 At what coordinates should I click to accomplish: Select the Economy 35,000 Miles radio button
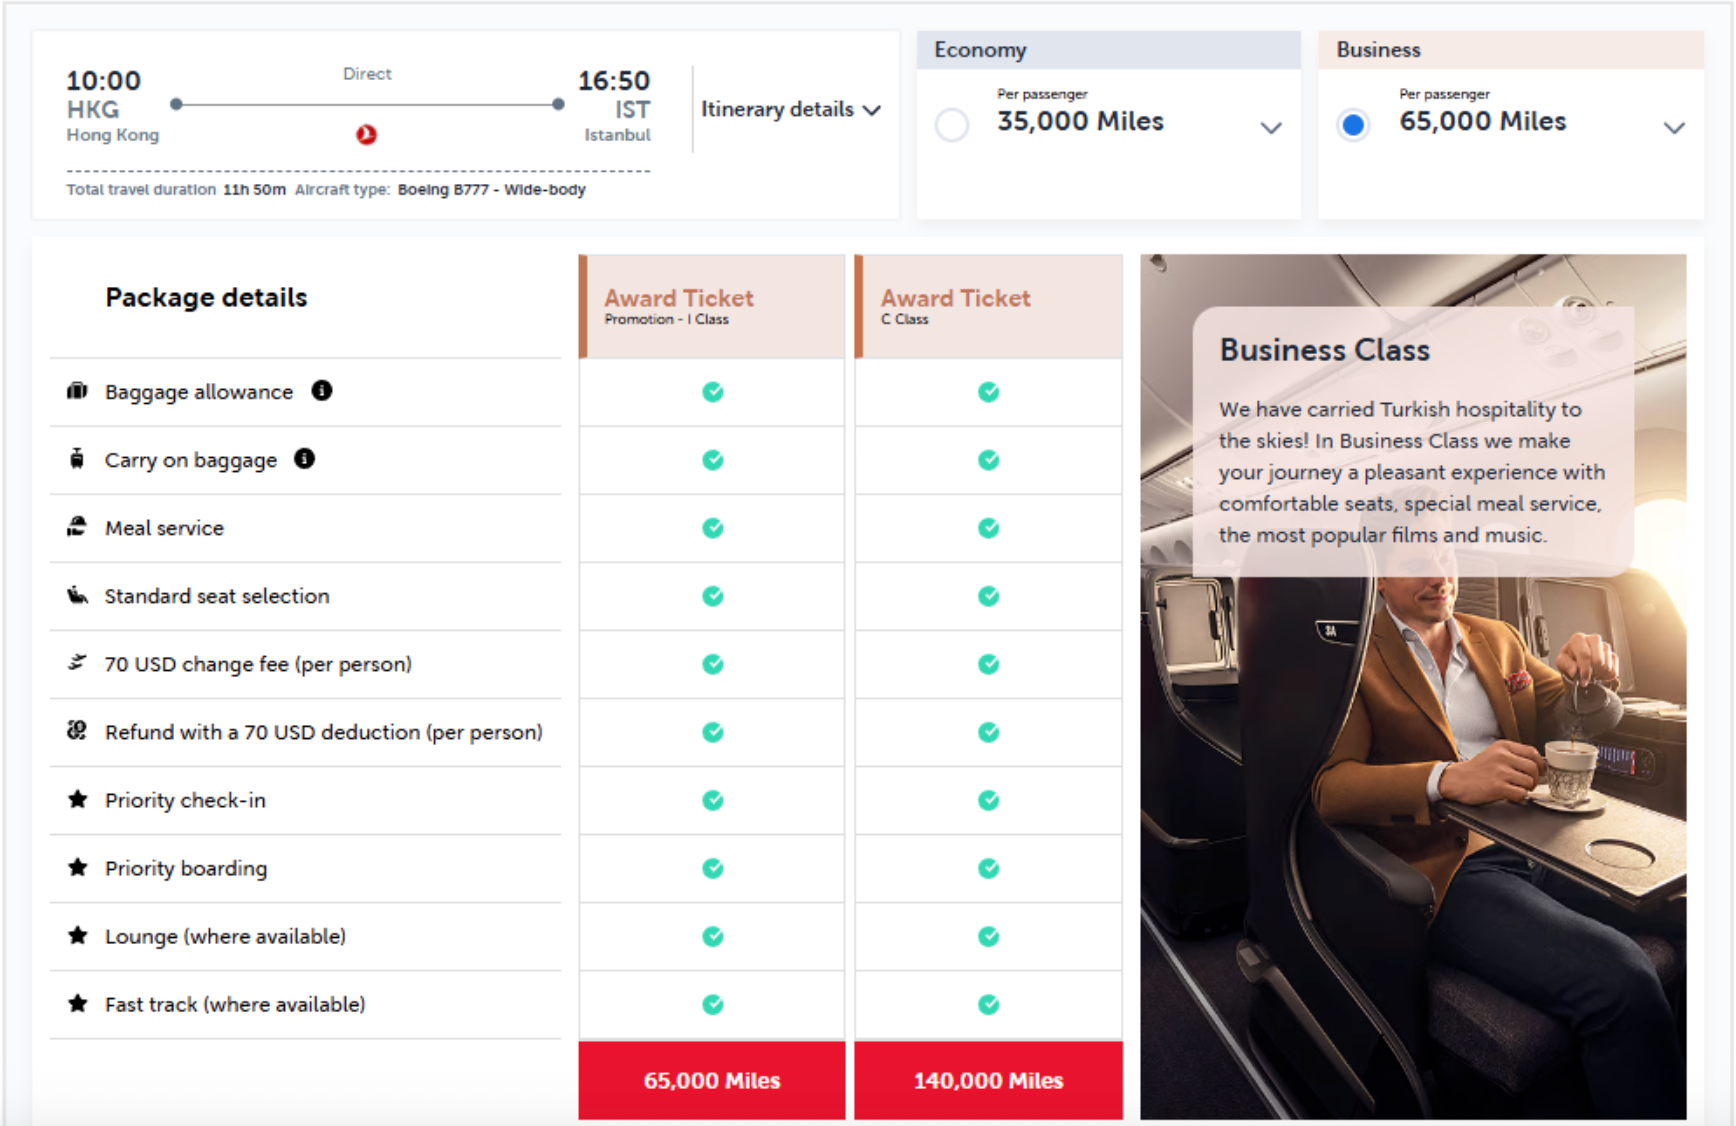point(952,125)
